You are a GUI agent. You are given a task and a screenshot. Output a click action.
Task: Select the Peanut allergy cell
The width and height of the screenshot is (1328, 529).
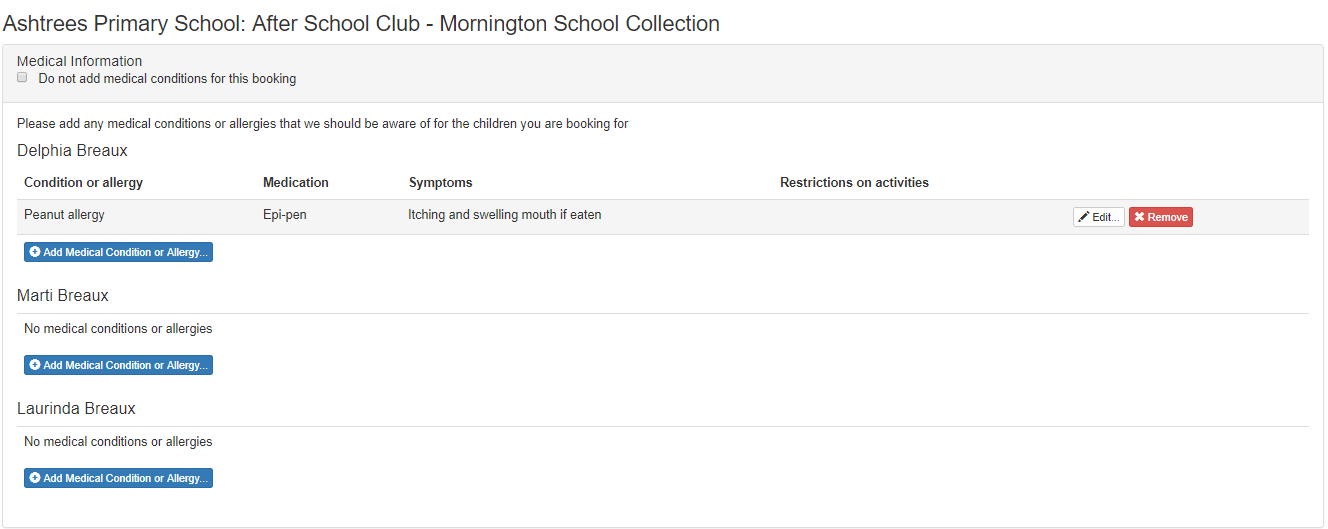64,215
